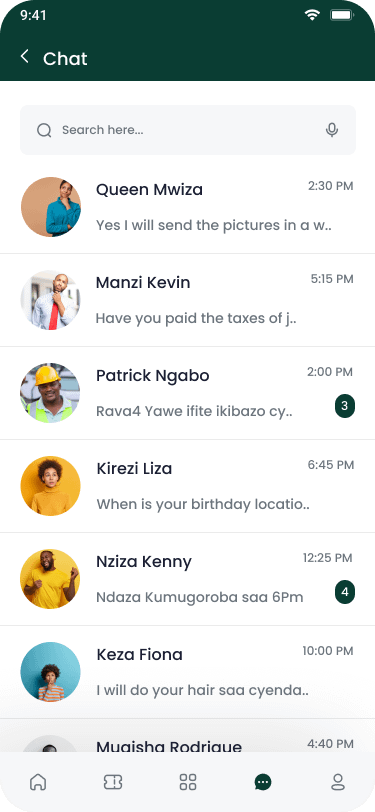375x812 pixels.
Task: Tap Patrick Ngabo's hard-hat avatar
Action: (x=50, y=393)
